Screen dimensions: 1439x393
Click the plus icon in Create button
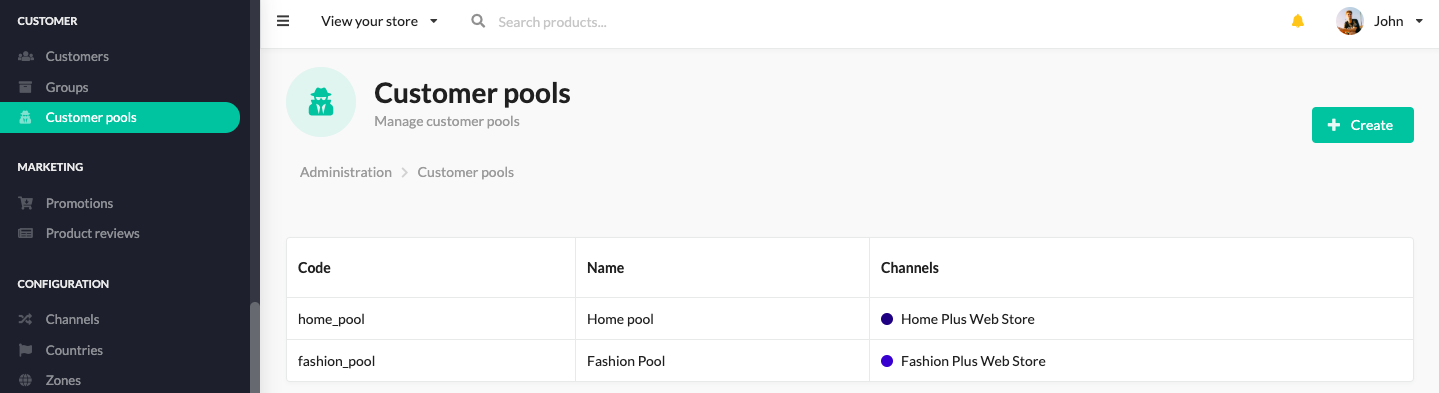coord(1333,125)
